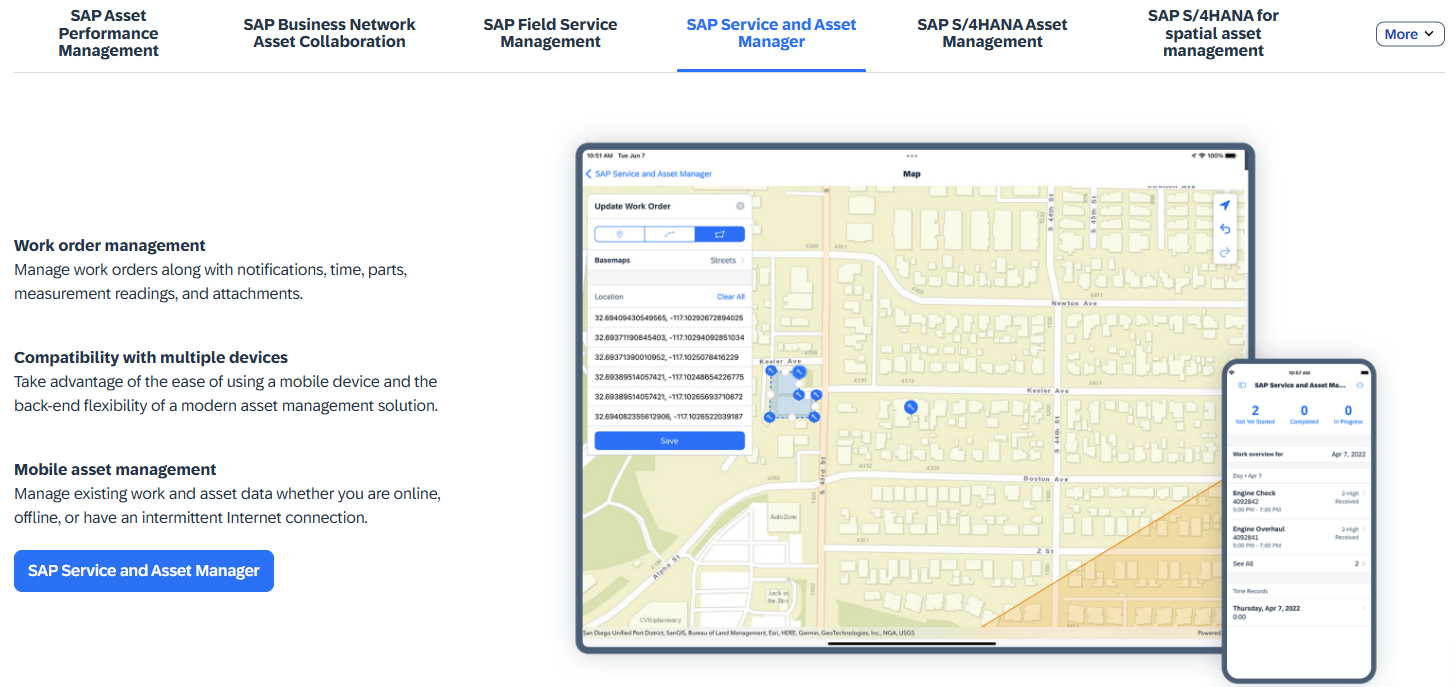Image resolution: width=1456 pixels, height=687 pixels.
Task: Click the Boston Ave street label
Action: (1046, 480)
